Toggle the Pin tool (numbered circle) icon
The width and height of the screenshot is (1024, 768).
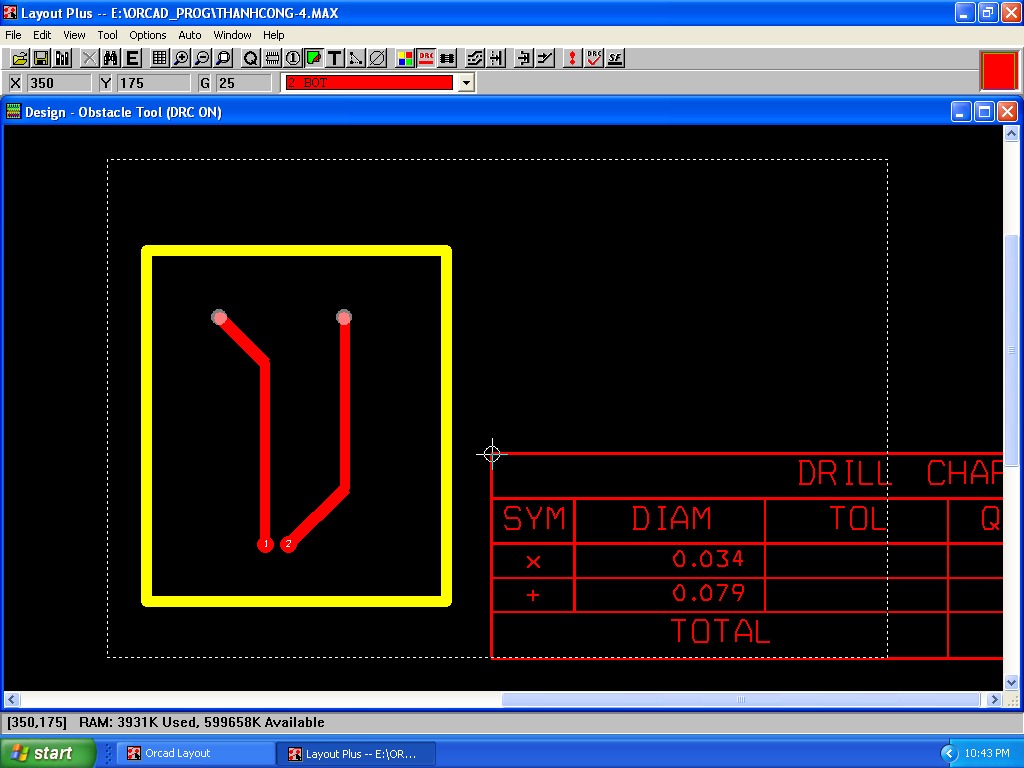(x=293, y=59)
